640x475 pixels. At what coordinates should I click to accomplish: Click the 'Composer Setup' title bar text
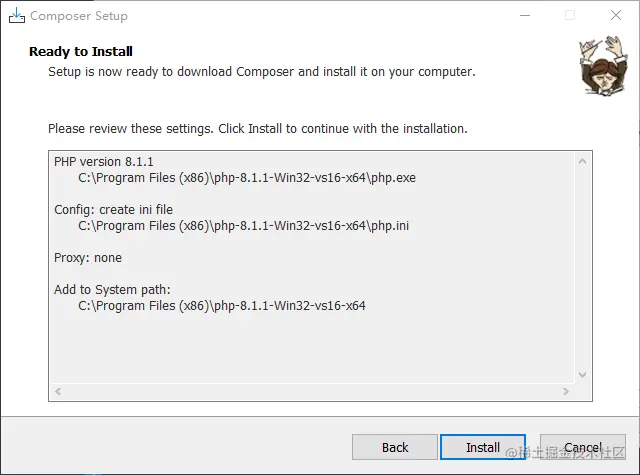(79, 16)
